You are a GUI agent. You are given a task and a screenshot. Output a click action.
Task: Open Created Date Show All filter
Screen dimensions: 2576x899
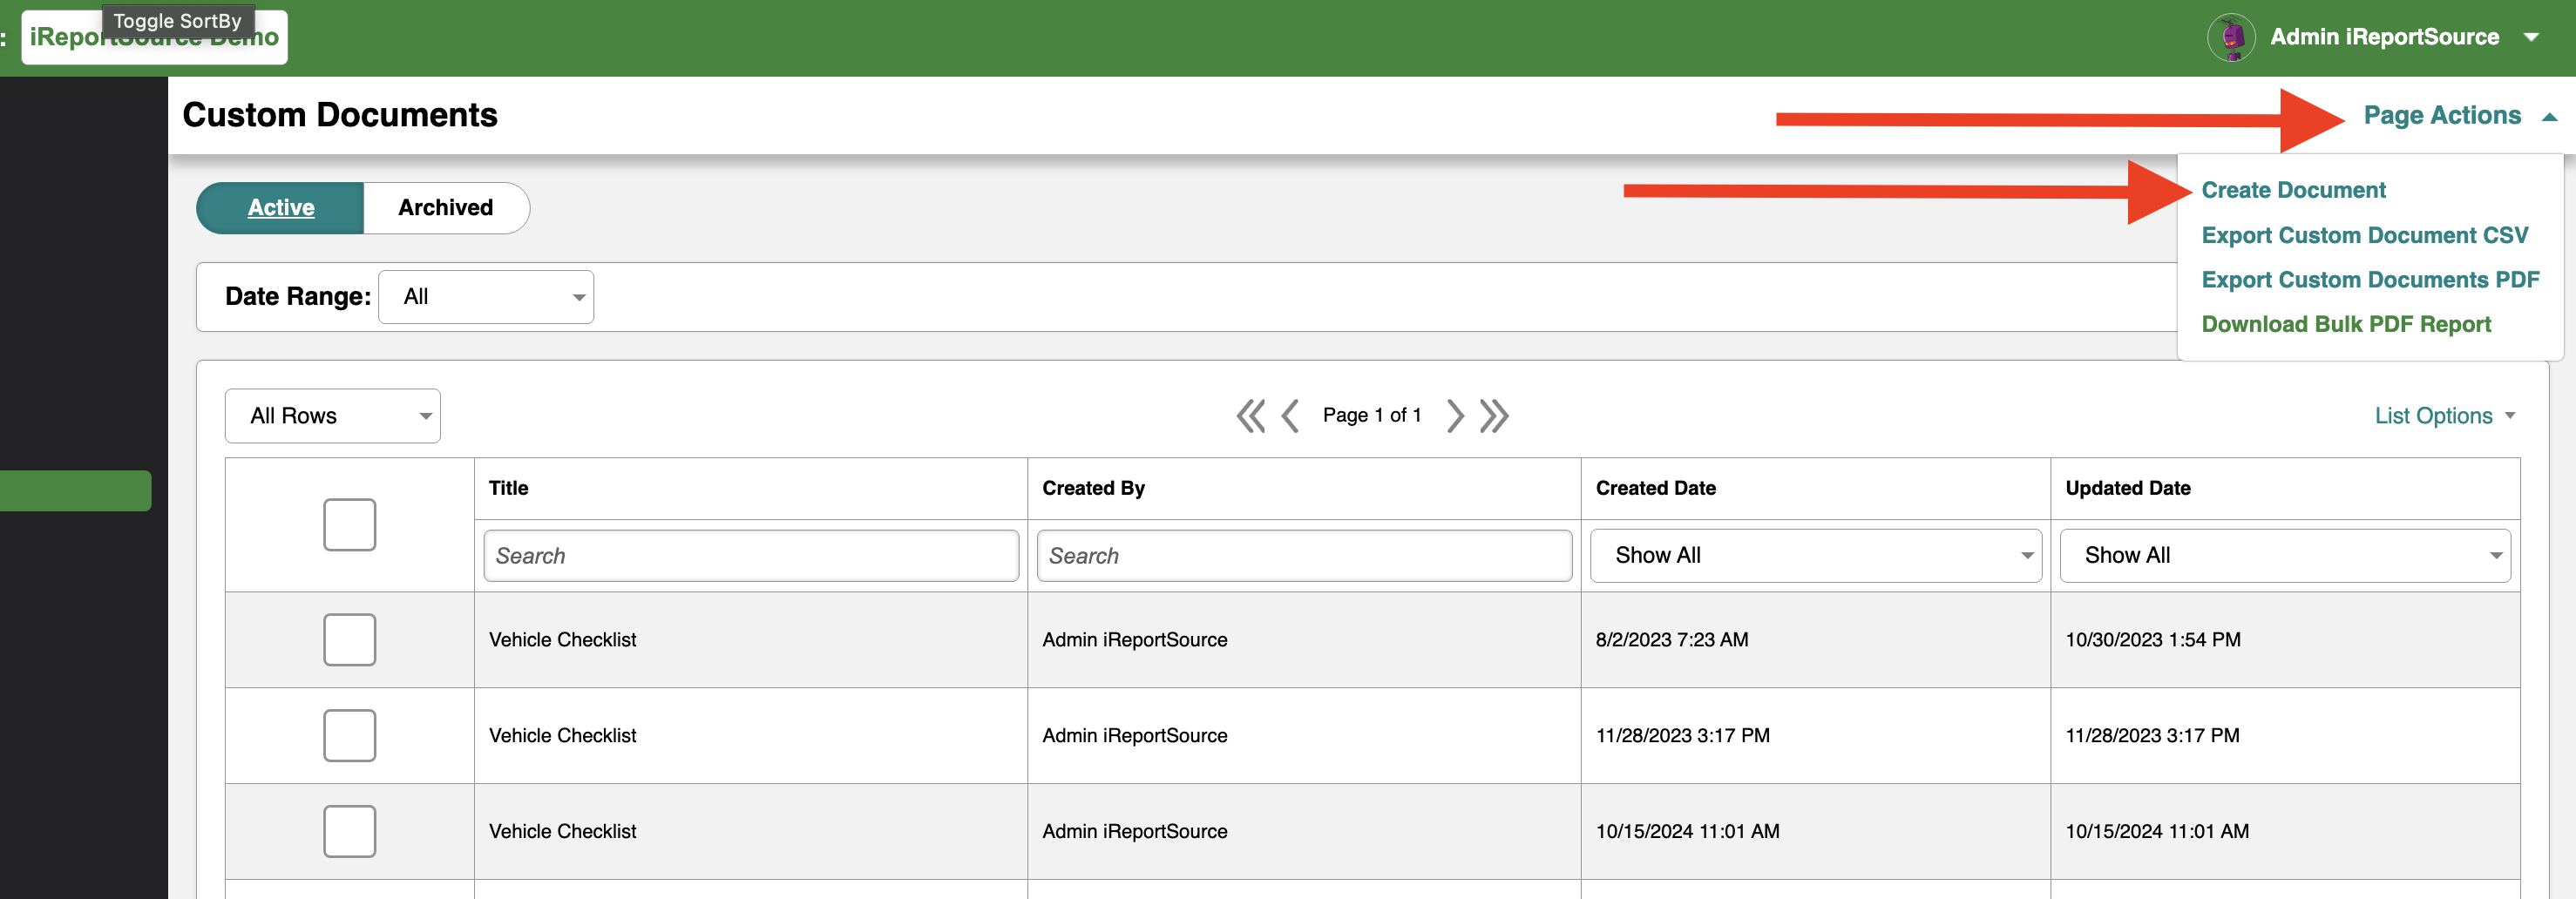[x=1815, y=555]
